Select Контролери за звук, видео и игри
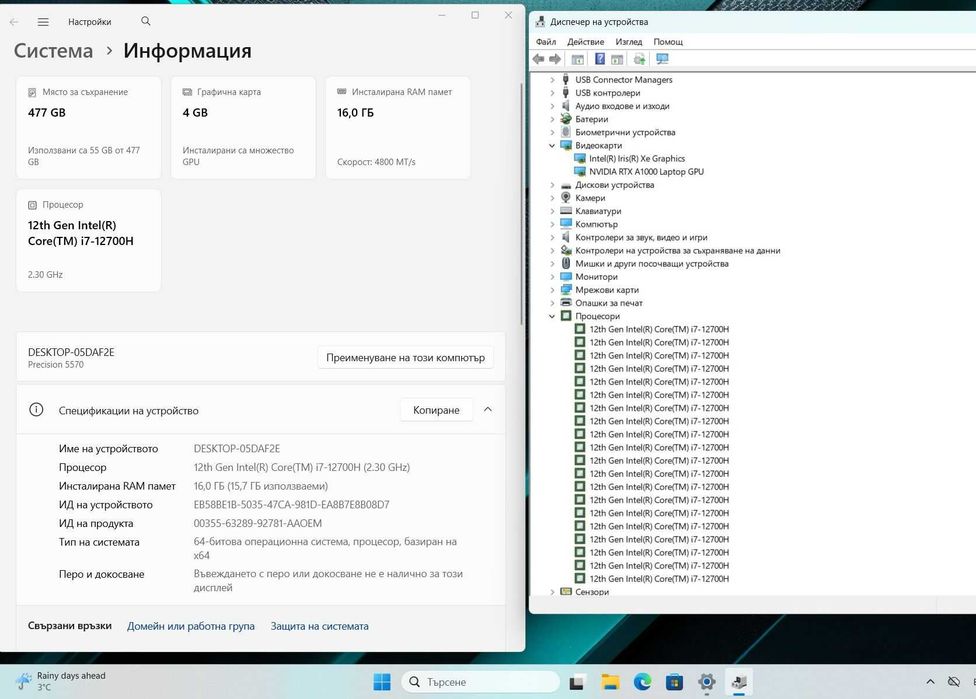This screenshot has height=699, width=976. pyautogui.click(x=641, y=237)
